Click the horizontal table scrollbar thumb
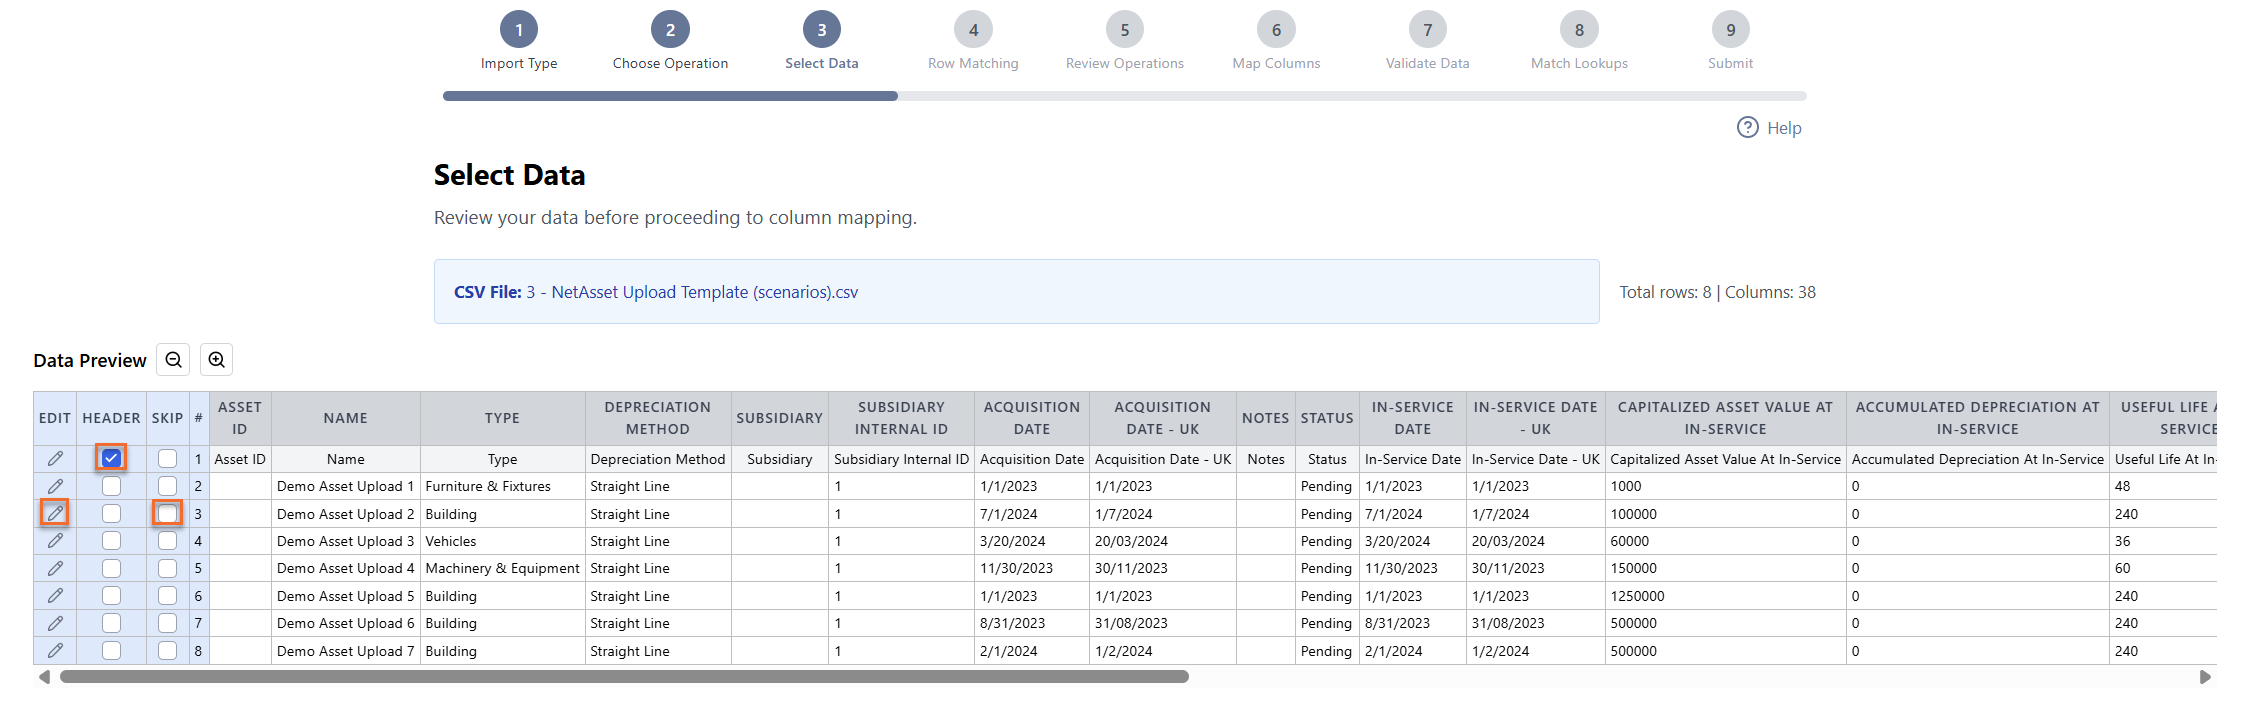This screenshot has height=706, width=2254. click(x=624, y=677)
